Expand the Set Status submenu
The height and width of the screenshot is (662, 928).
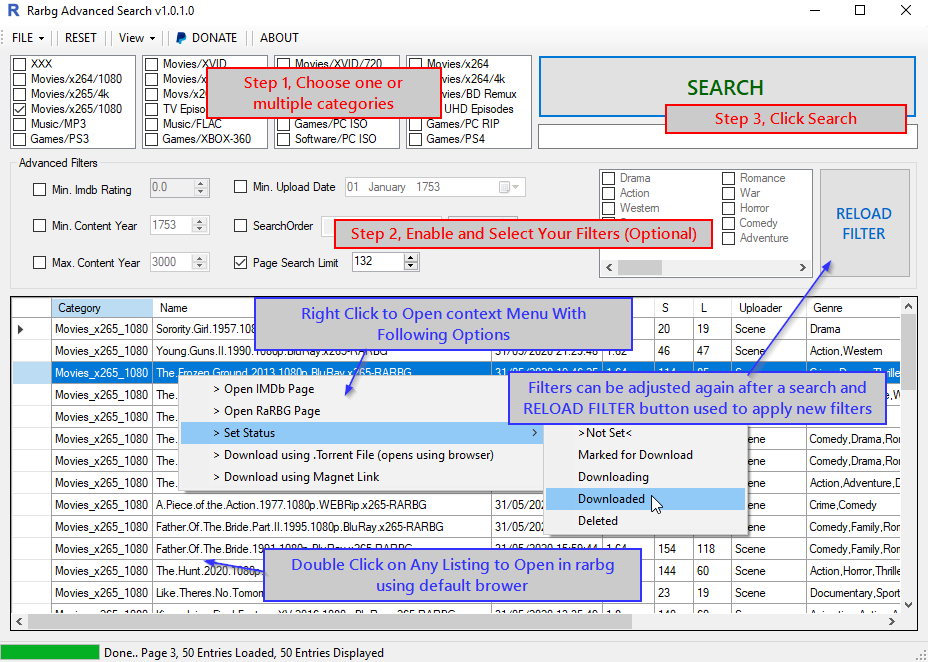(361, 433)
